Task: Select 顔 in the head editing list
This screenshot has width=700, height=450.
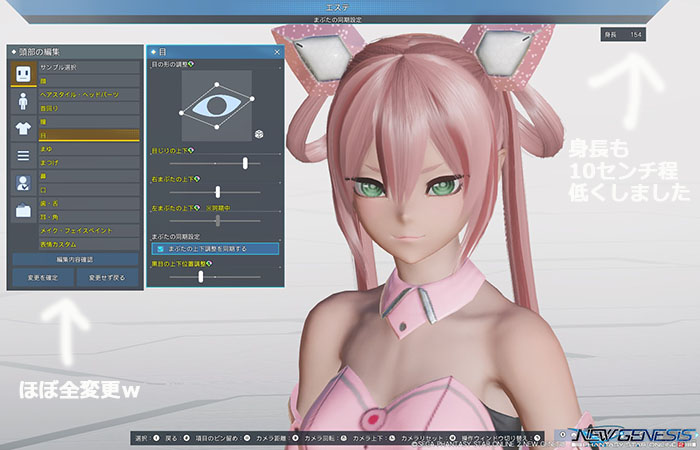Action: (x=89, y=81)
